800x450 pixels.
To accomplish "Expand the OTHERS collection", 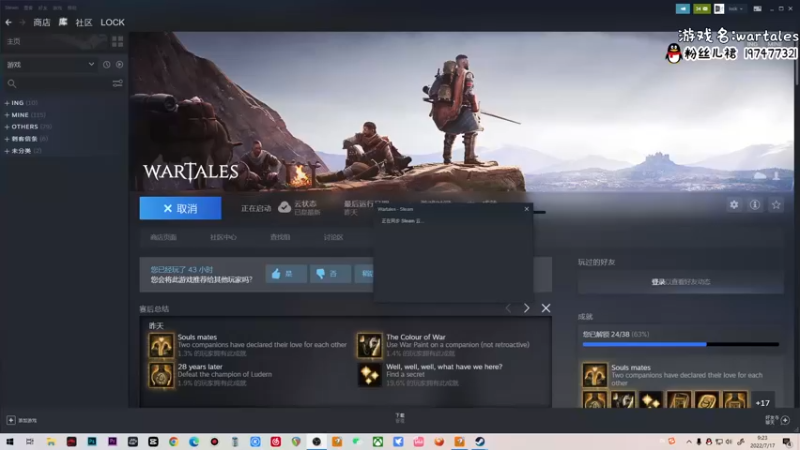I will coord(28,127).
